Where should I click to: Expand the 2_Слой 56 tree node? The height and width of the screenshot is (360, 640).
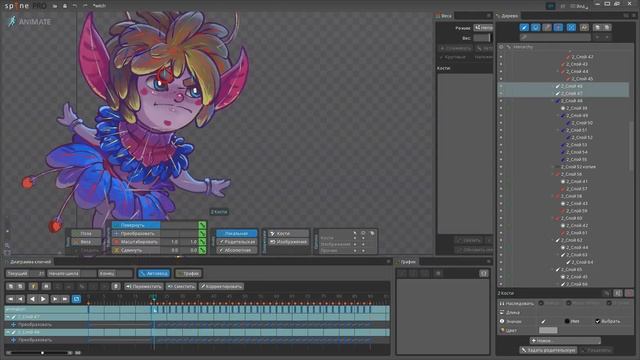coord(553,174)
